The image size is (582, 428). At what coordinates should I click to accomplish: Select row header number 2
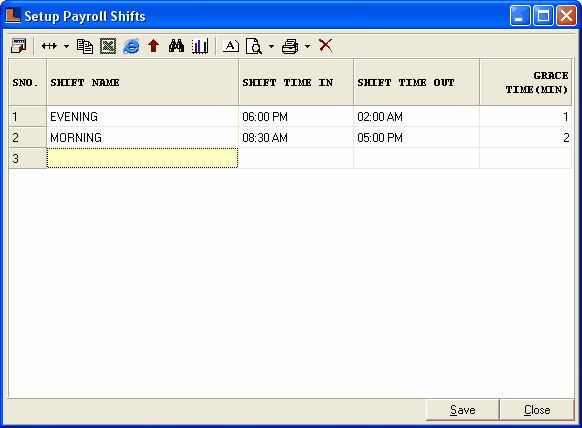(27, 138)
